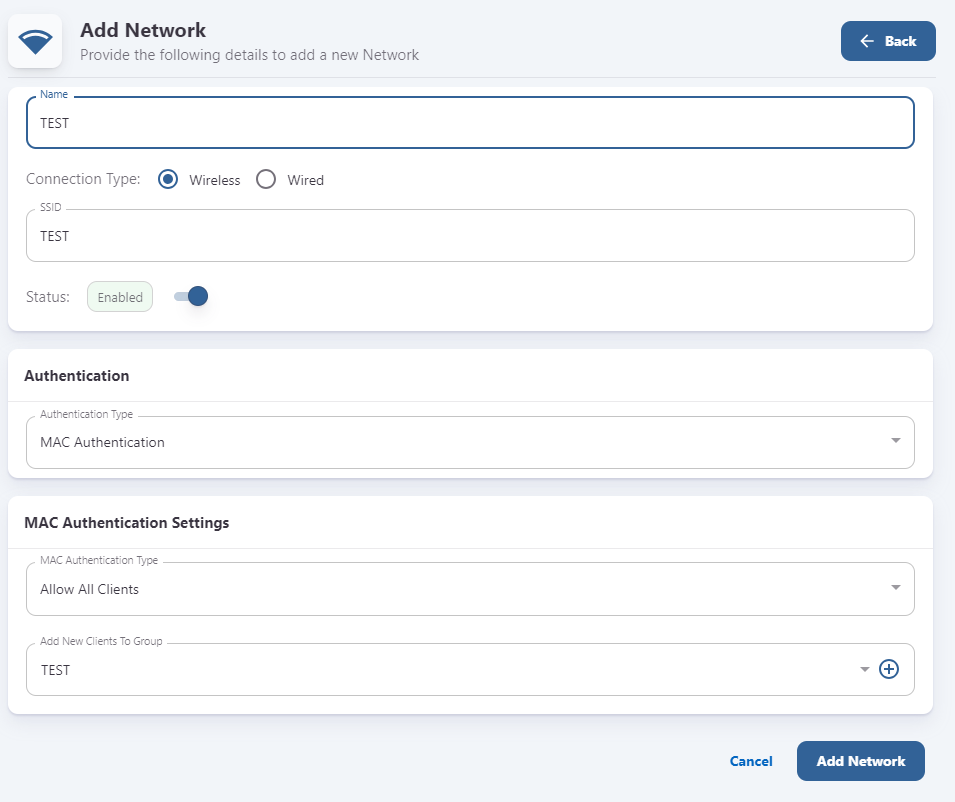Click the Wi-Fi network icon in the header
This screenshot has width=955, height=802.
point(35,41)
